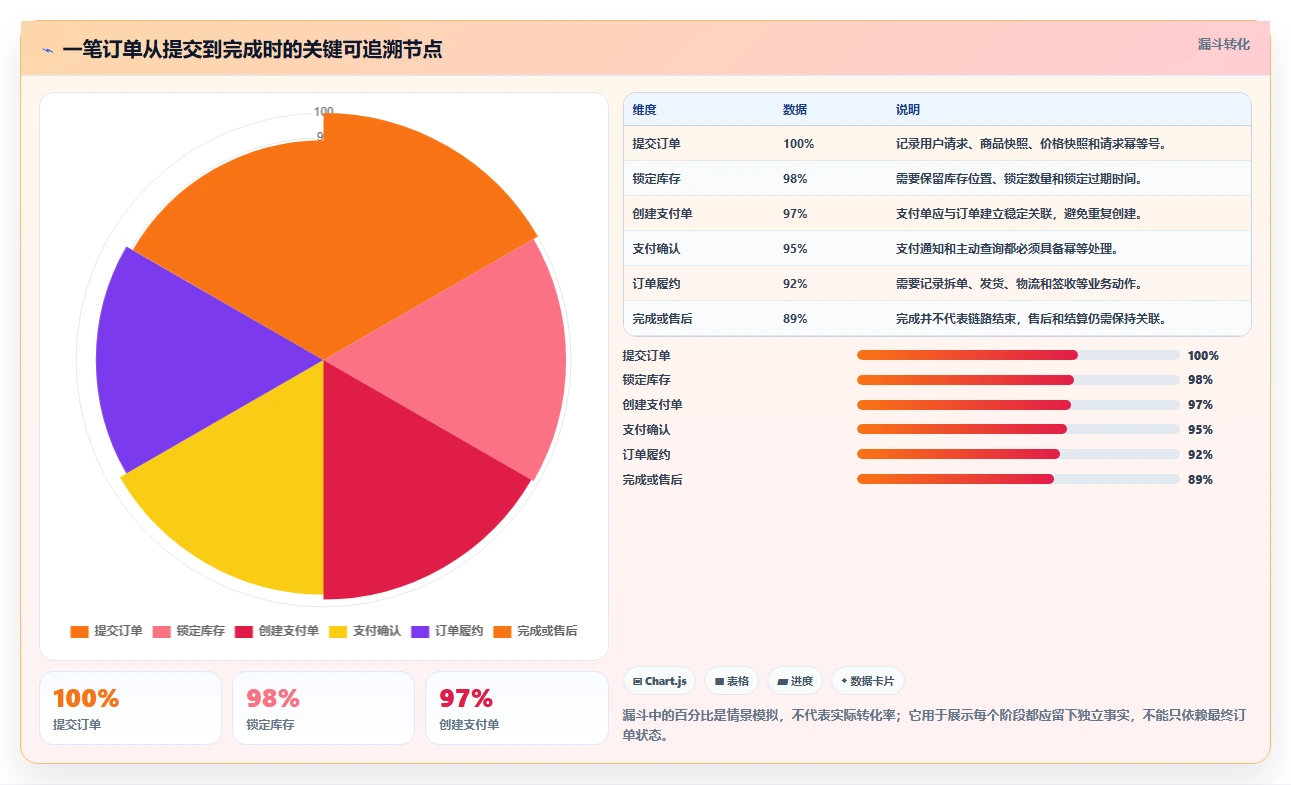Toggle 支付确认 yellow legend box
Screen dimensions: 1291x785
[x=338, y=632]
